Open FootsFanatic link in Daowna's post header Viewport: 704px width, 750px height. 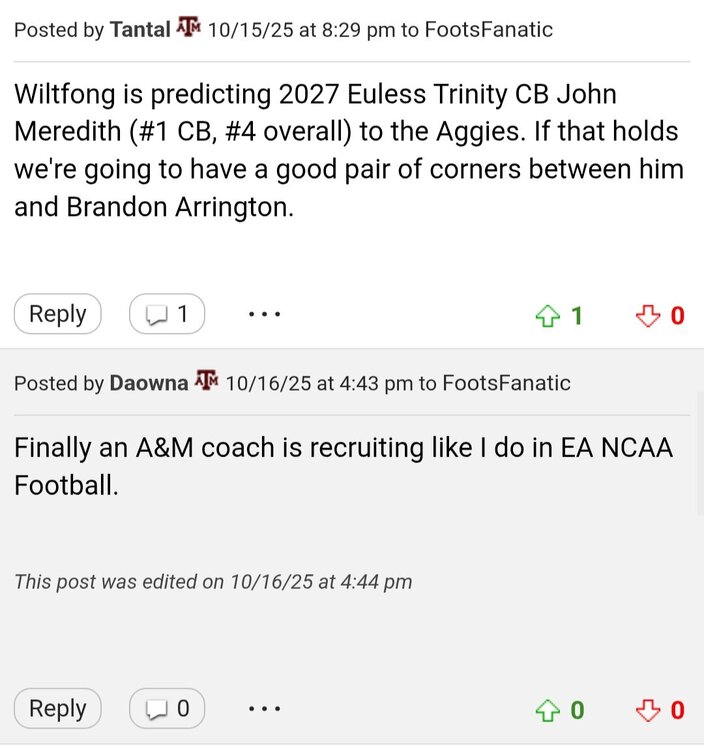point(506,383)
